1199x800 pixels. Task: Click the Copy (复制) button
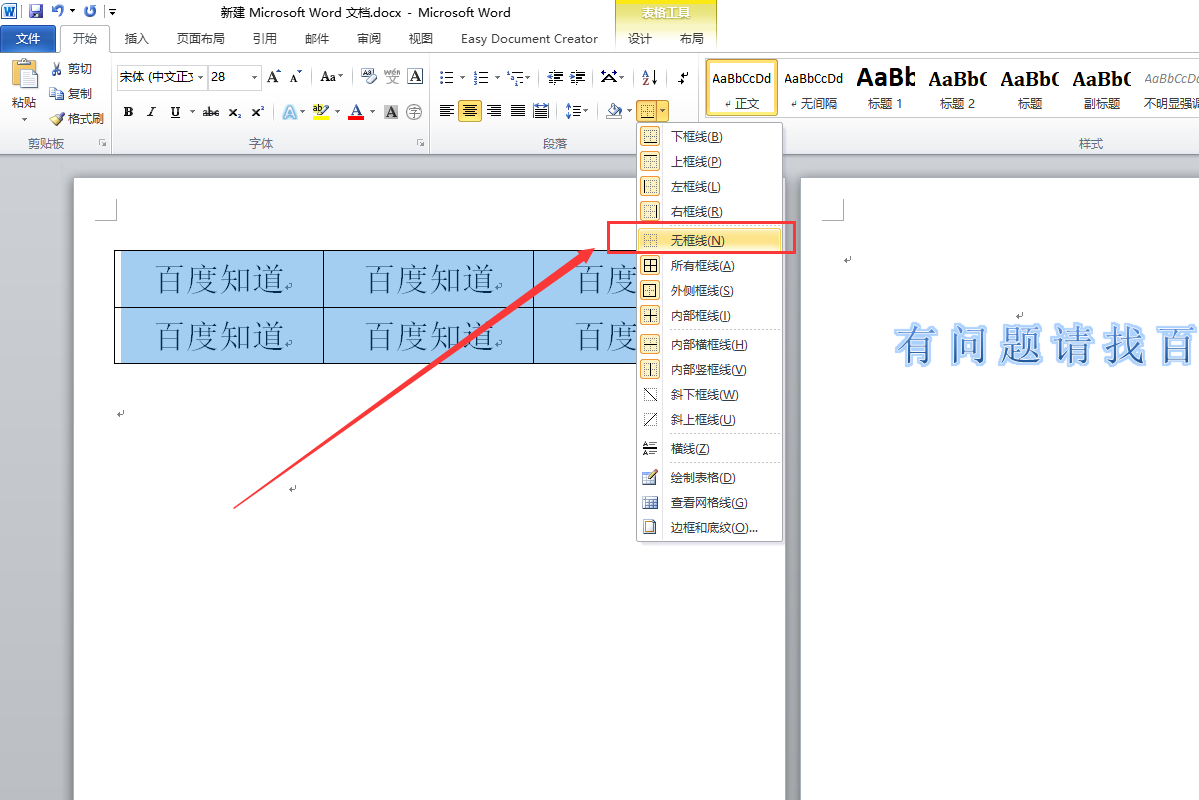71,93
